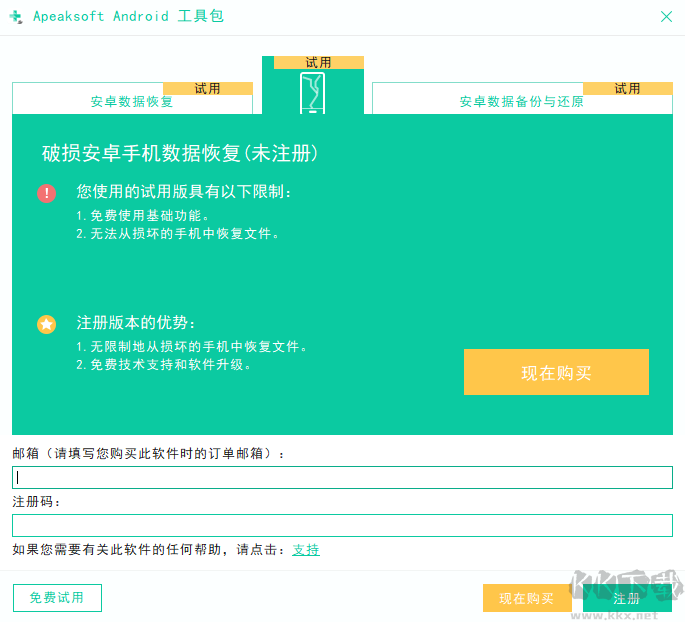Click text 注册版本的优势:
685x622 pixels.
pos(135,323)
